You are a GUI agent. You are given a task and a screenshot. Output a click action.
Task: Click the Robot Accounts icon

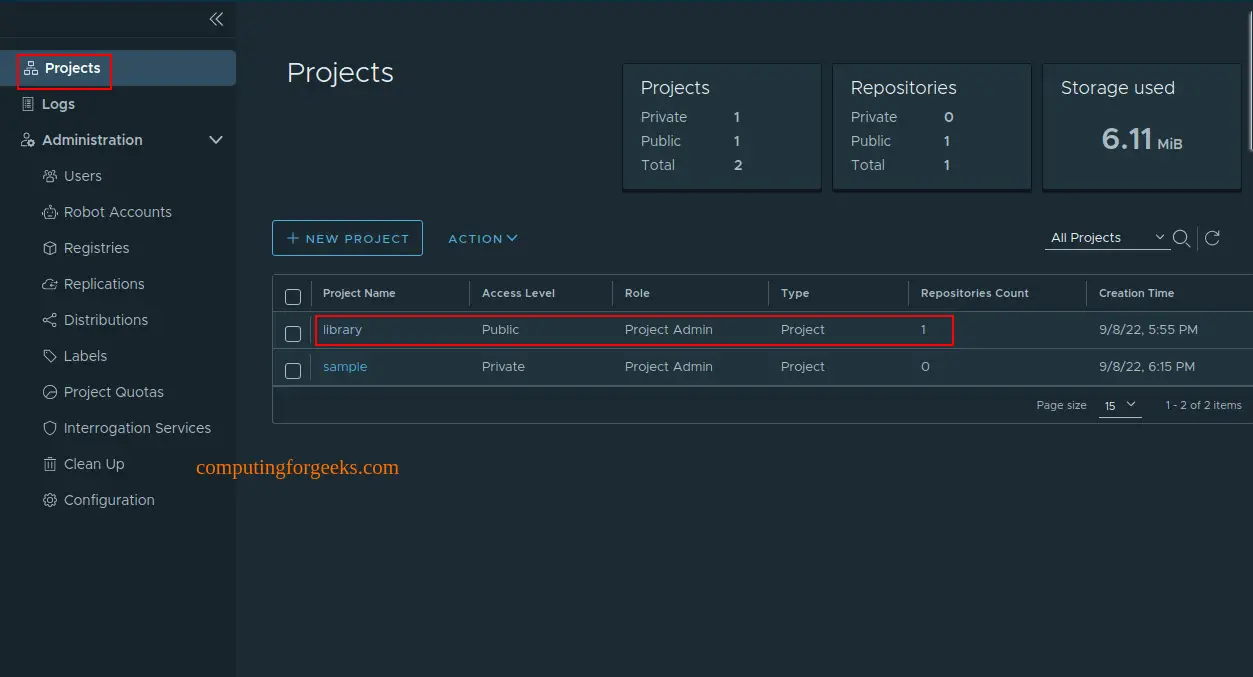[49, 212]
